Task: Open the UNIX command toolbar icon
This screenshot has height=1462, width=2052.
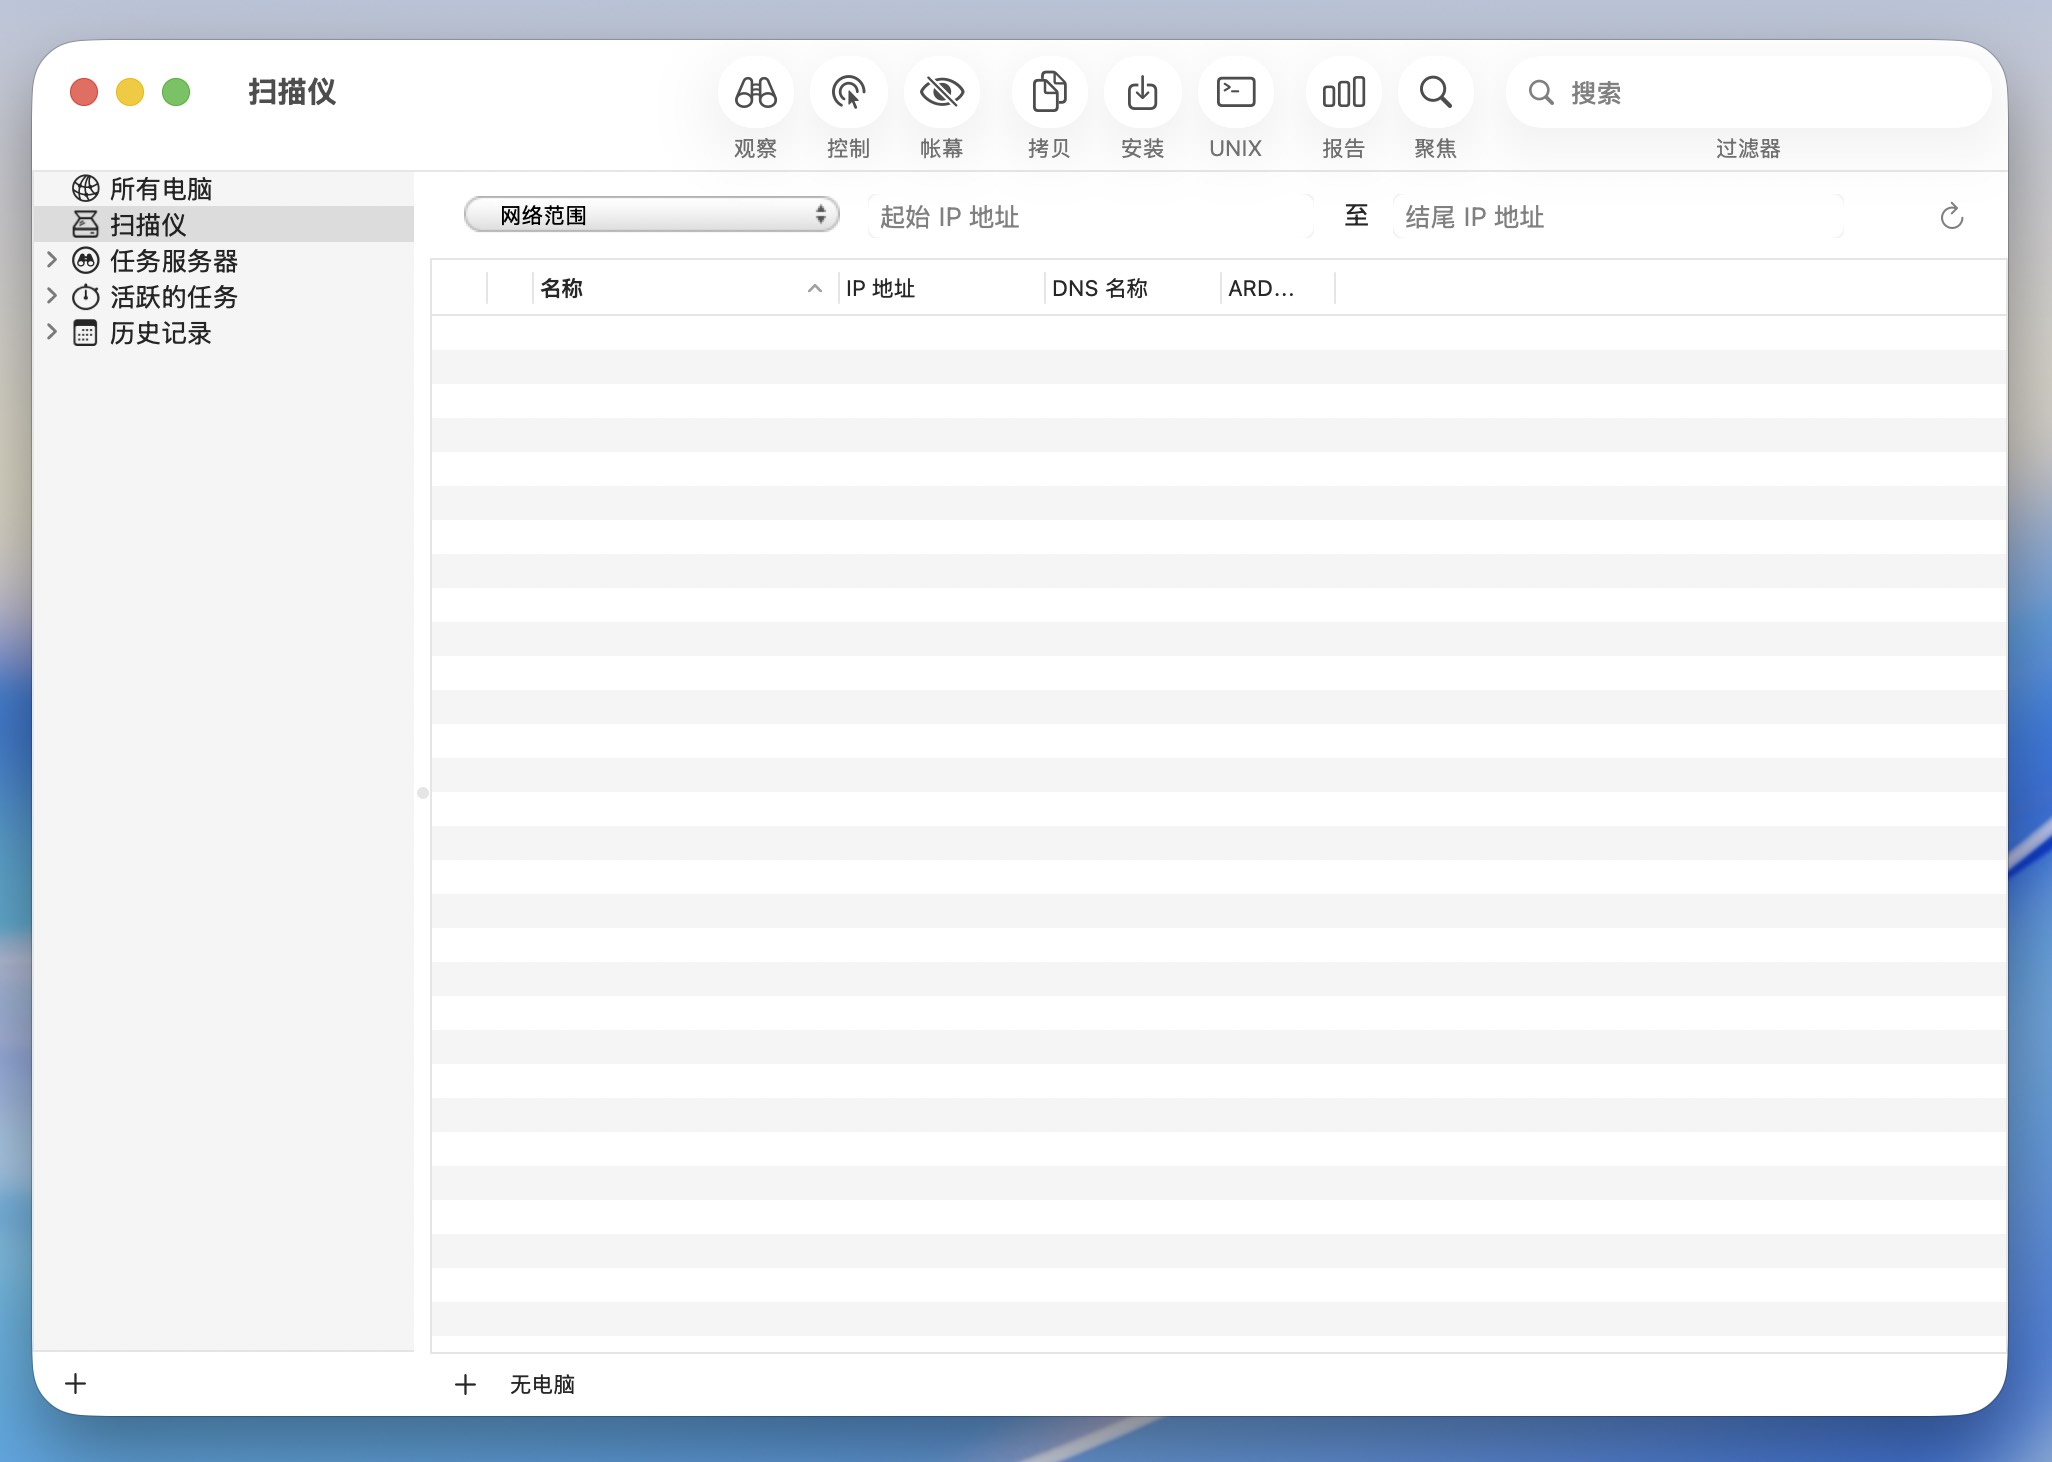Action: [x=1235, y=93]
